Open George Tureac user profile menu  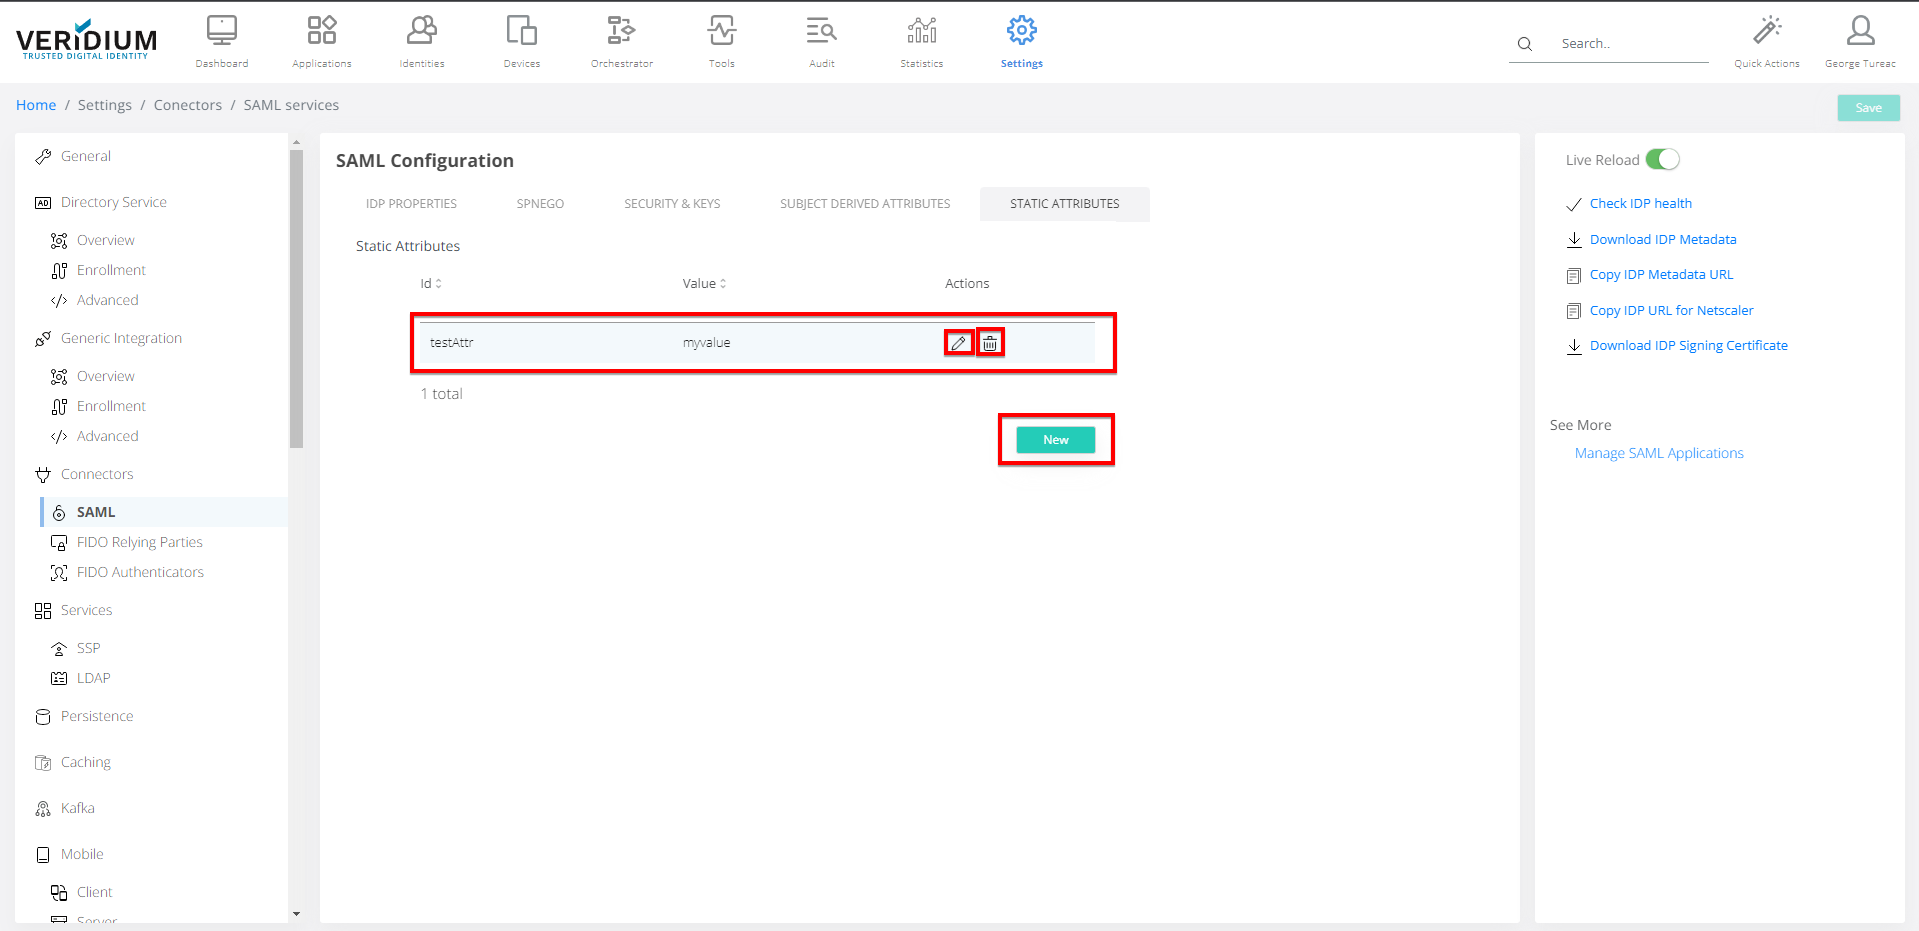[x=1860, y=41]
